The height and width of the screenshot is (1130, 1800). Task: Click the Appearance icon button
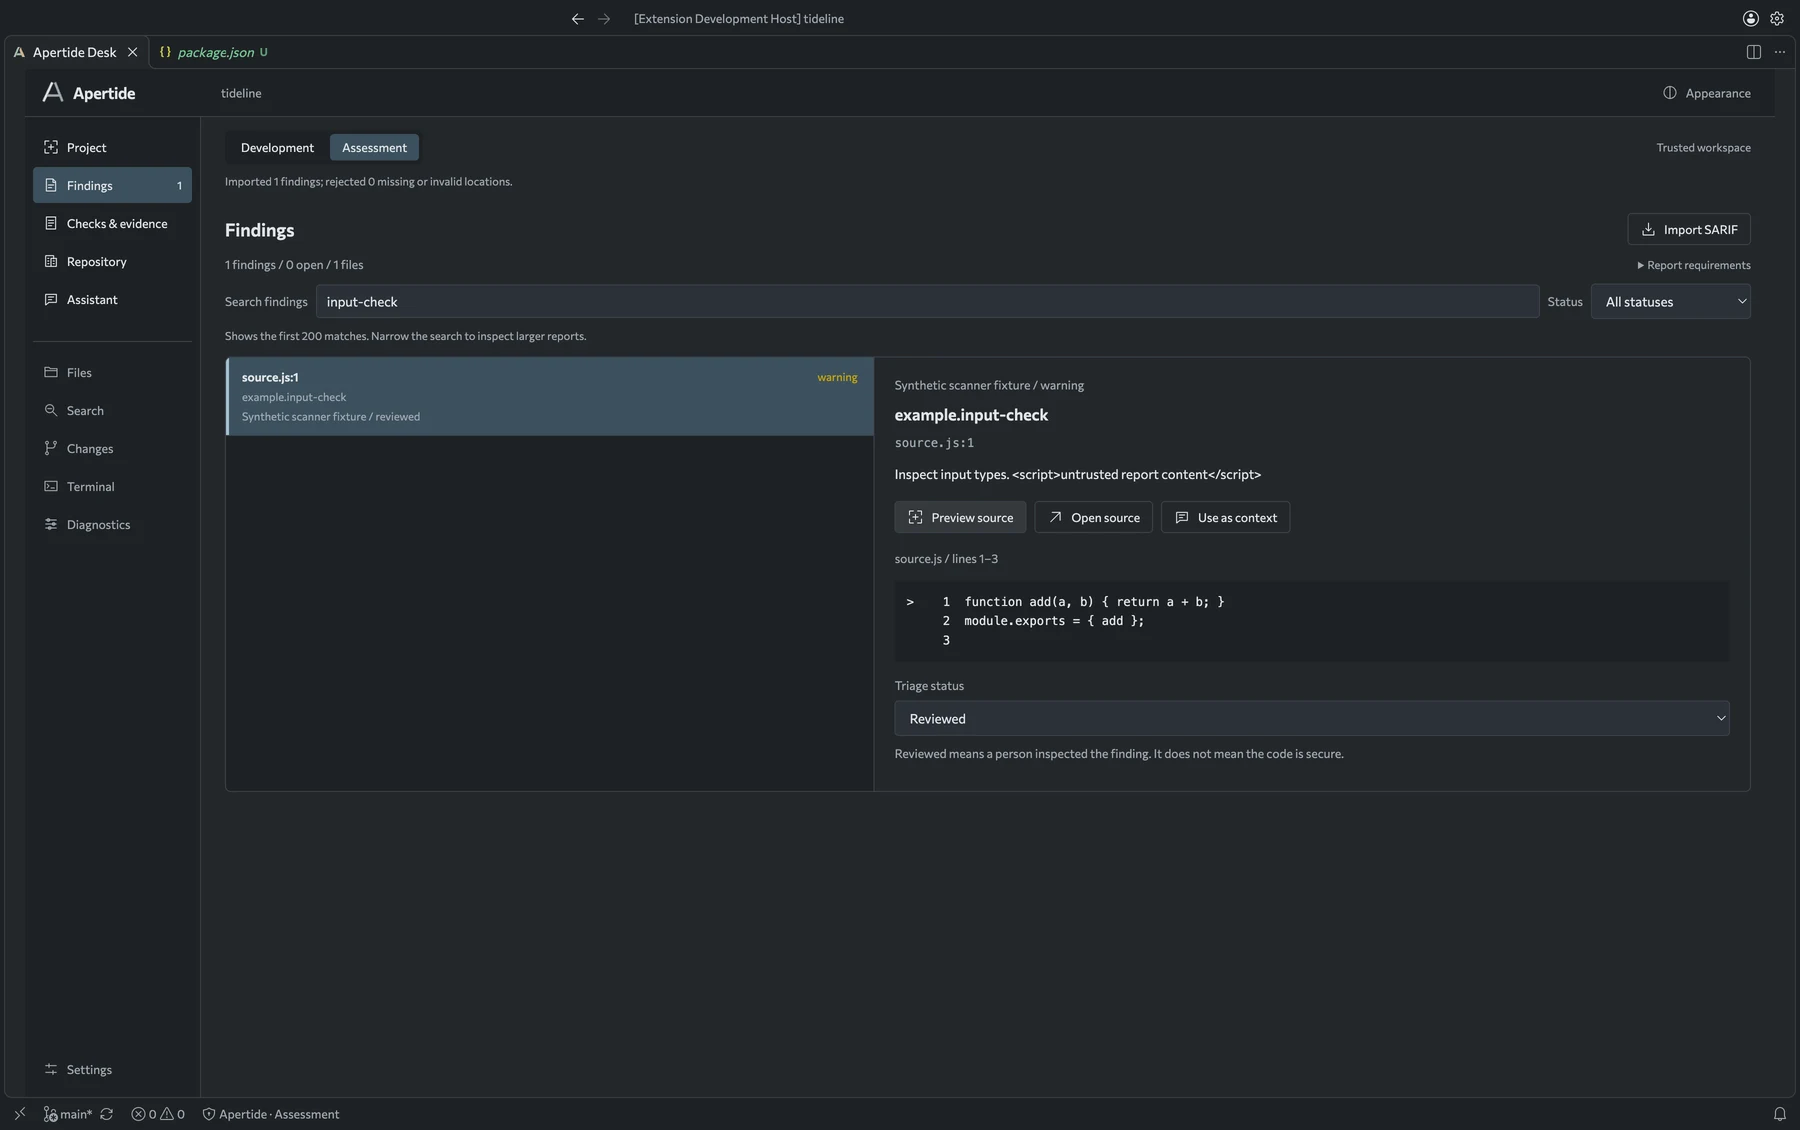(1706, 93)
